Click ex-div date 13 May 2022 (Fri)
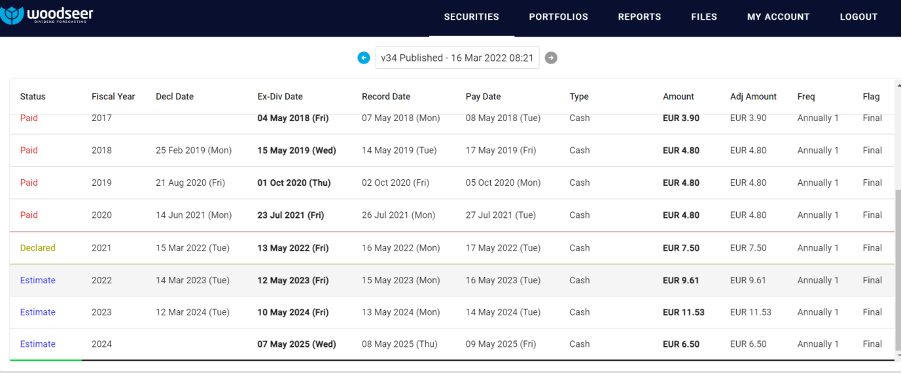The width and height of the screenshot is (902, 374). point(293,248)
